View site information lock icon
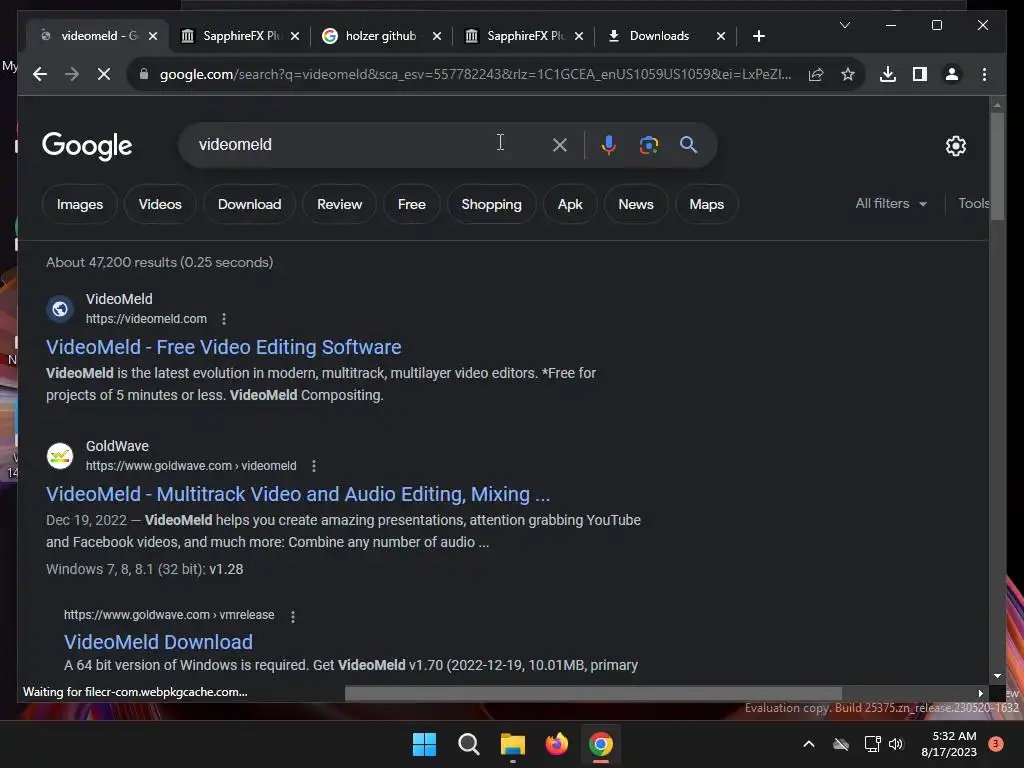This screenshot has width=1024, height=768. coord(144,74)
